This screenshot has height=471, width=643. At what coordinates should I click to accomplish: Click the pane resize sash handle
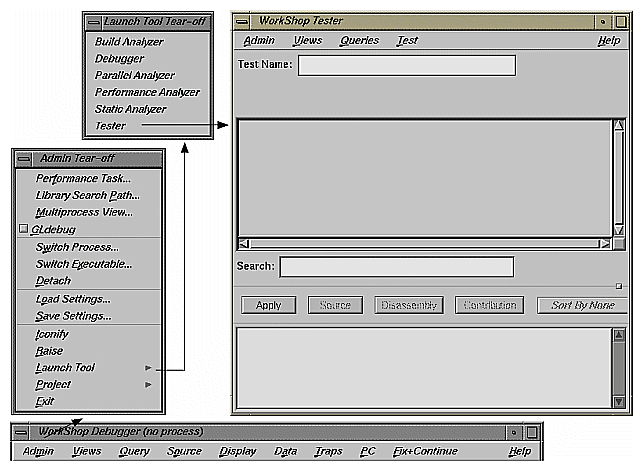pos(619,286)
